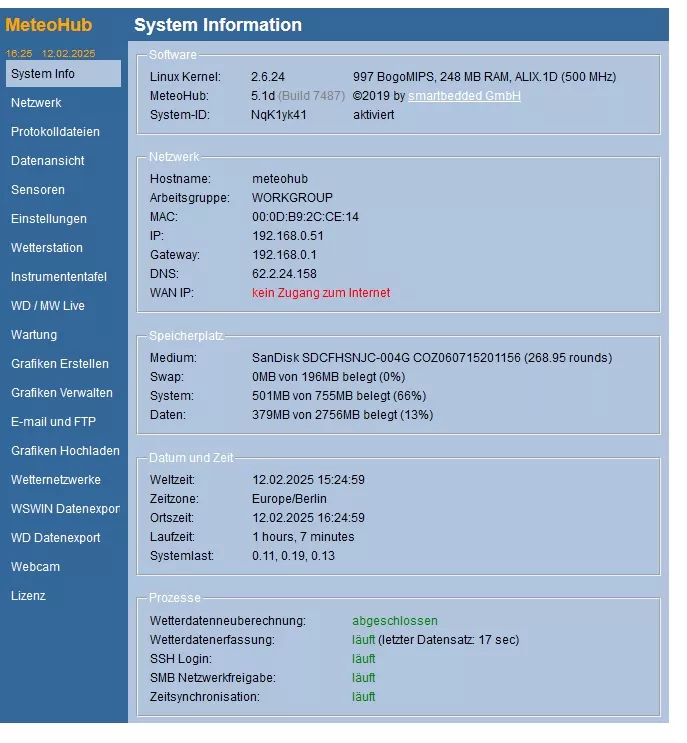Image resolution: width=687 pixels, height=743 pixels.
Task: Open the Sensoren page
Action: coord(38,190)
